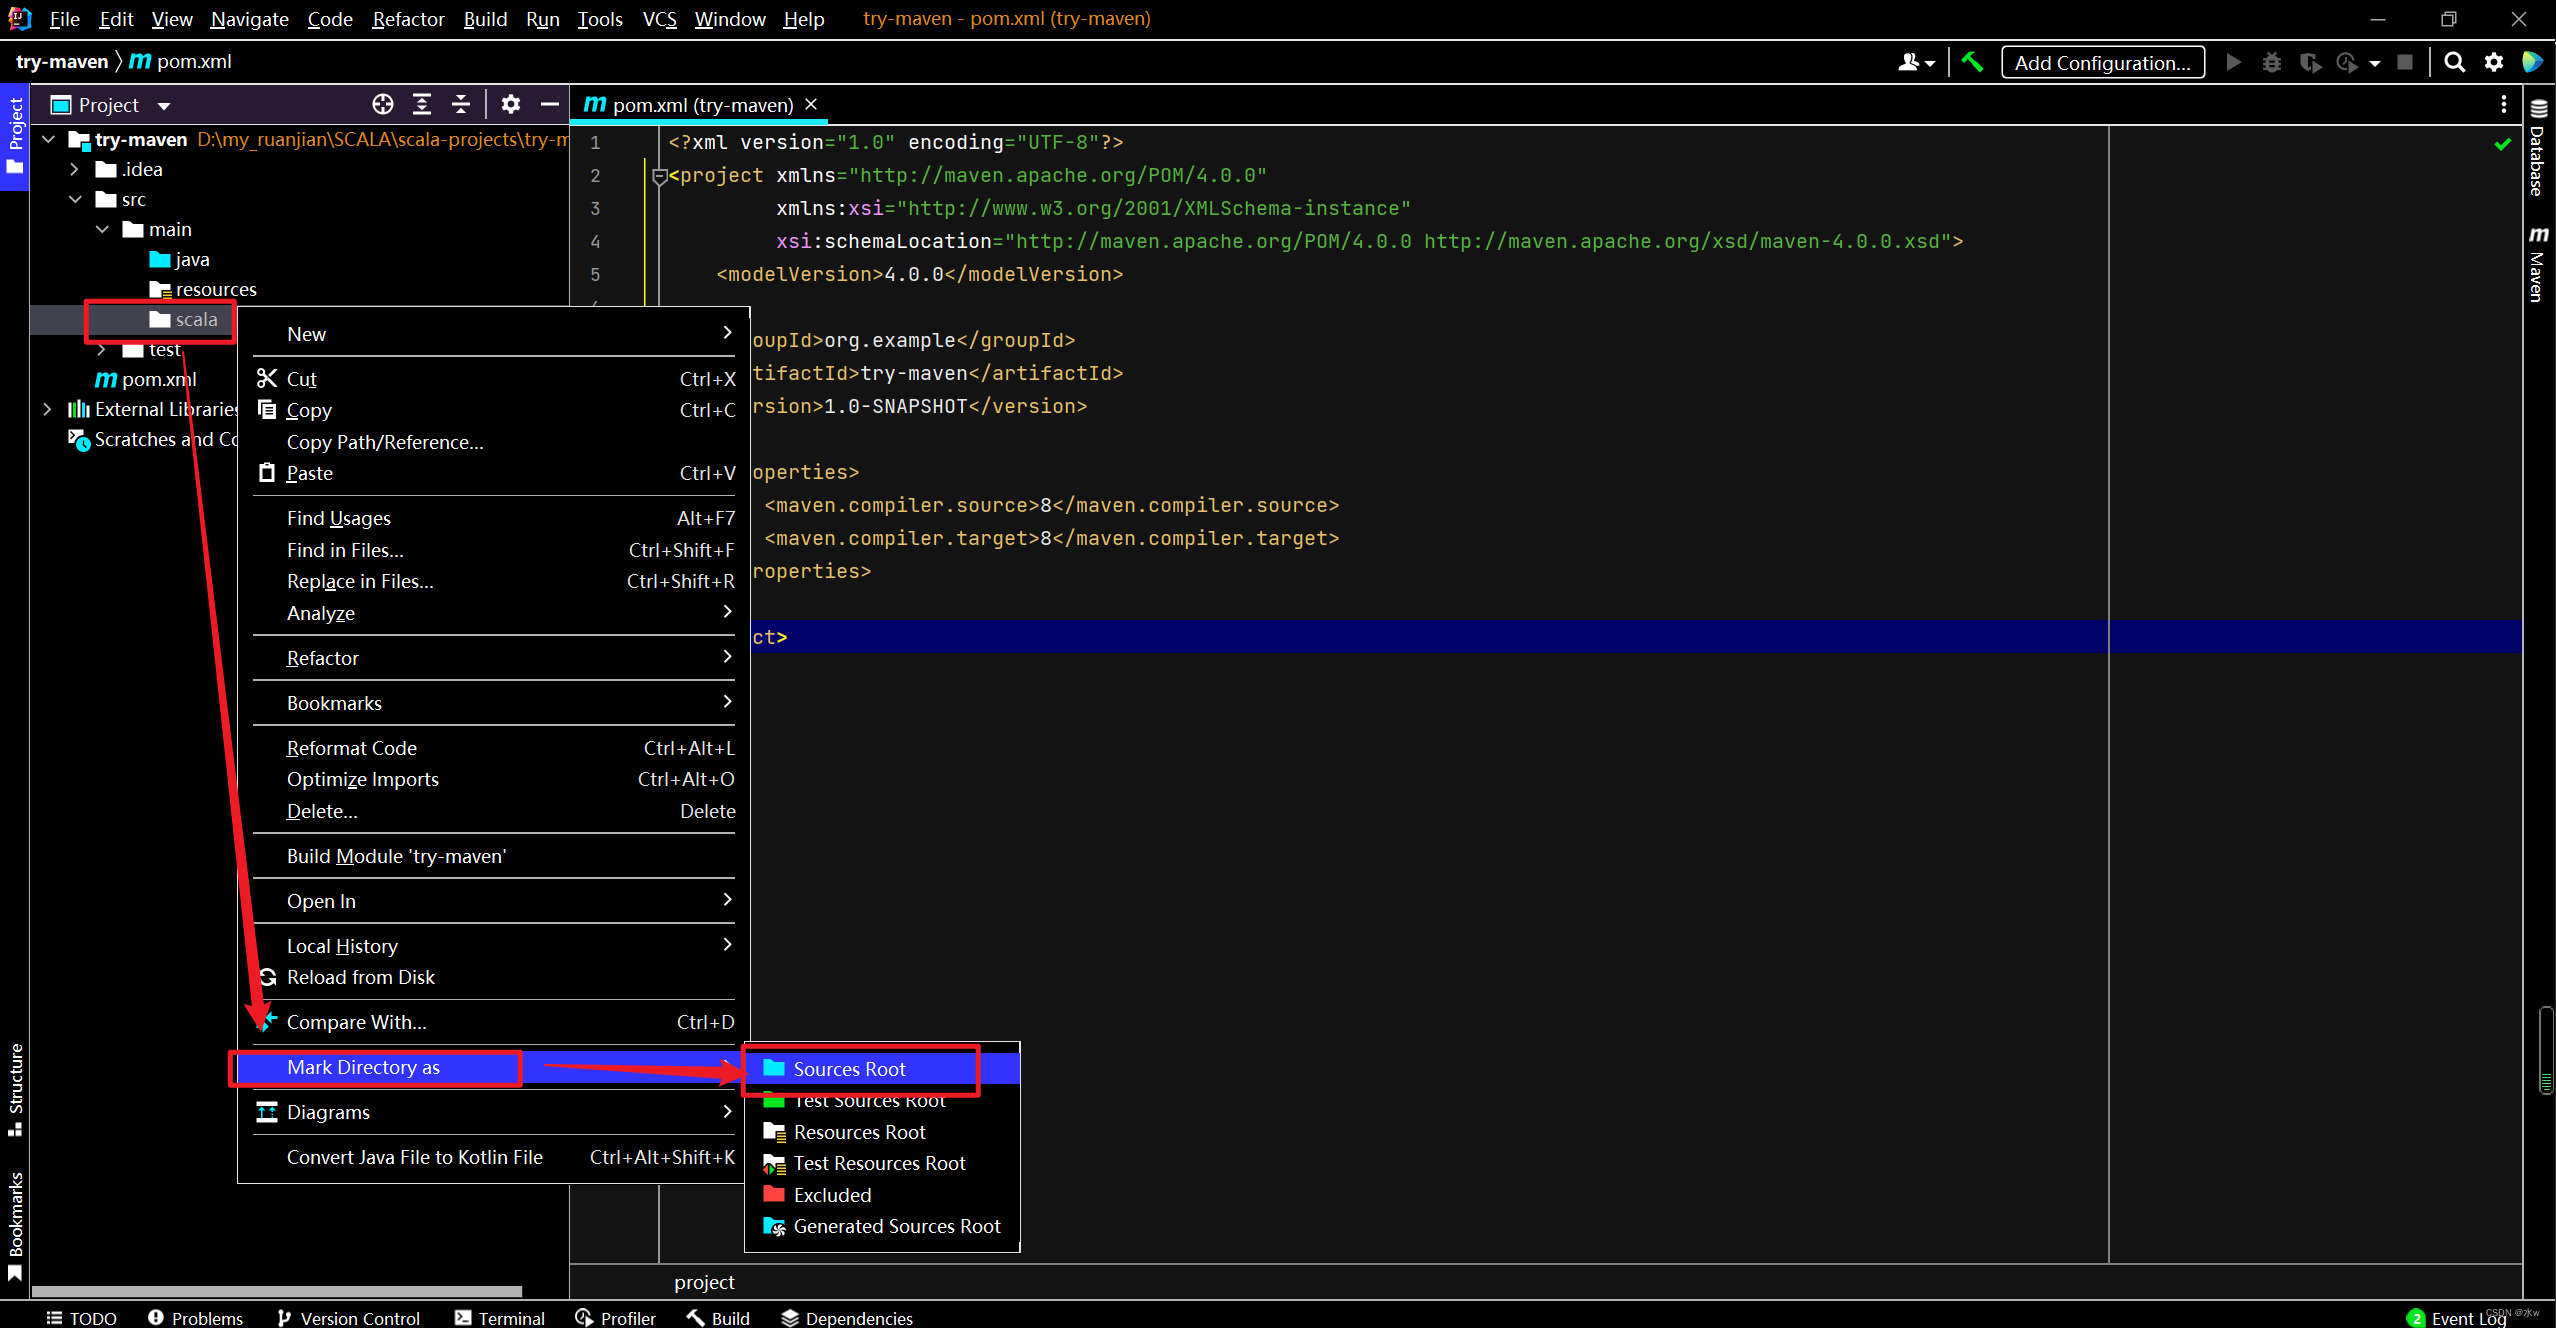Viewport: 2556px width, 1328px height.
Task: Click the Add Configuration button
Action: [2101, 62]
